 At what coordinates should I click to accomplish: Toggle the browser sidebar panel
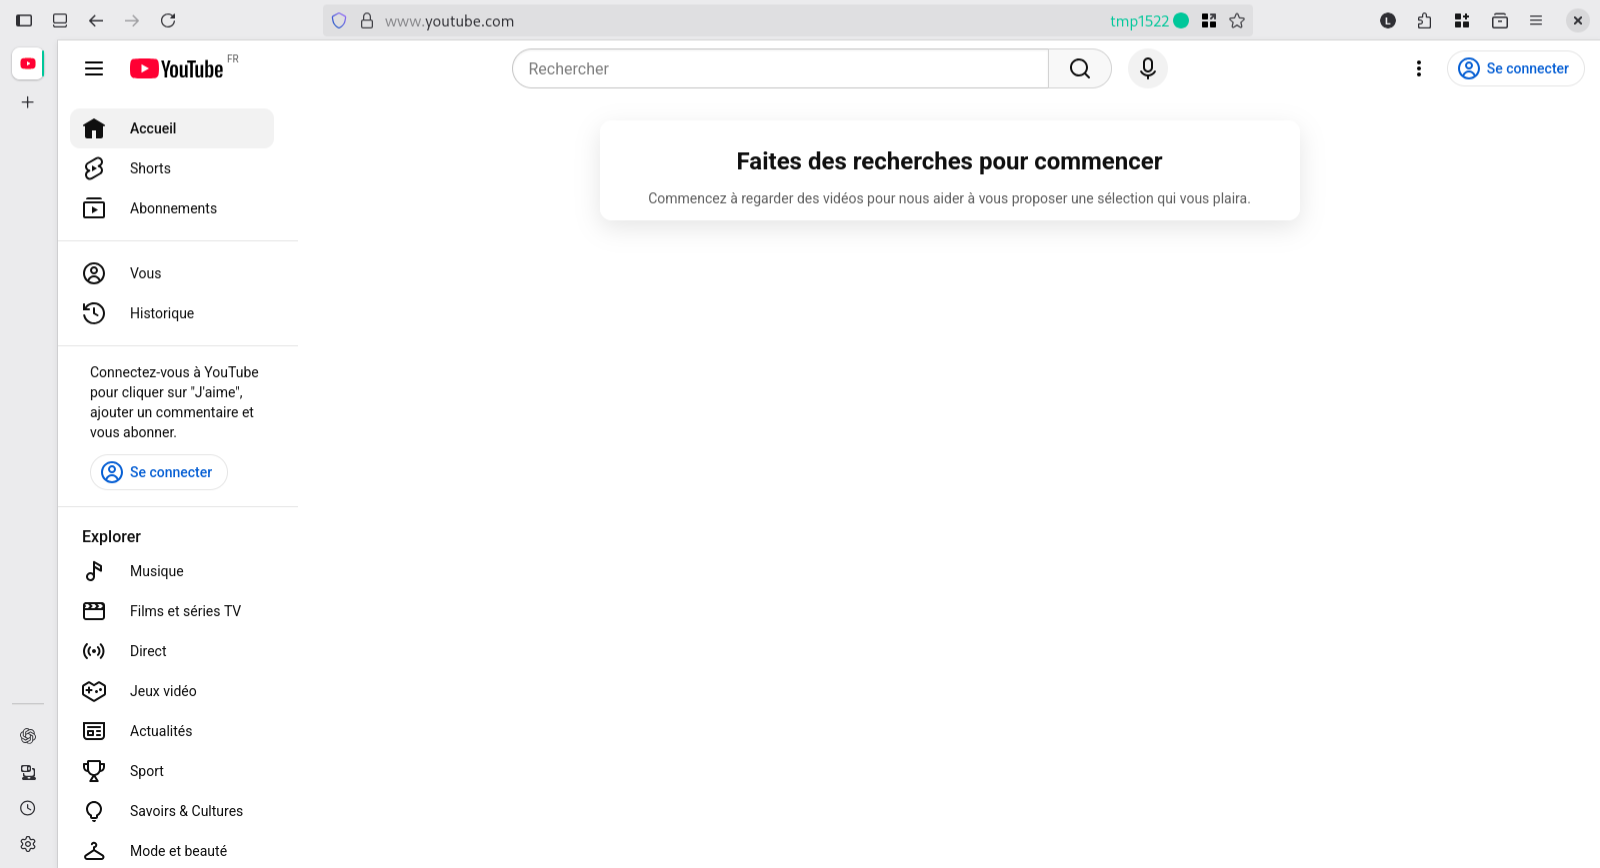pos(24,21)
